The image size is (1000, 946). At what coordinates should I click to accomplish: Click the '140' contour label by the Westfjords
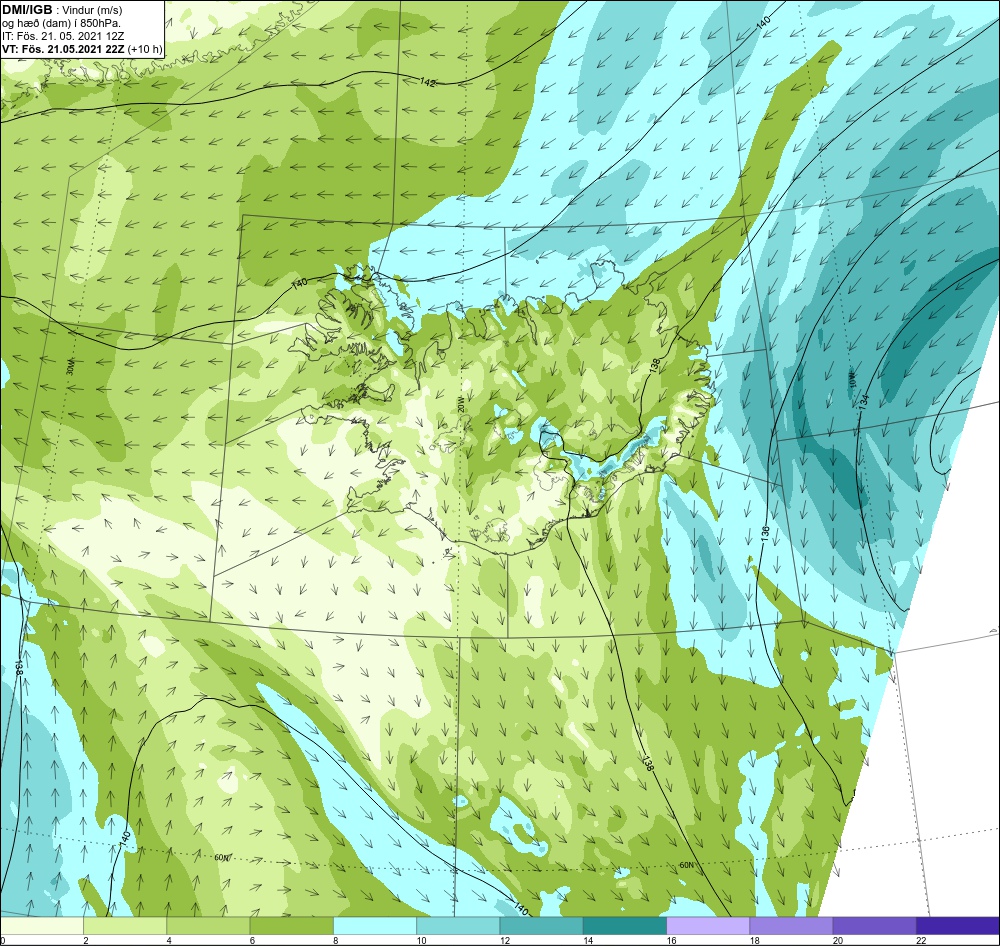click(x=300, y=285)
